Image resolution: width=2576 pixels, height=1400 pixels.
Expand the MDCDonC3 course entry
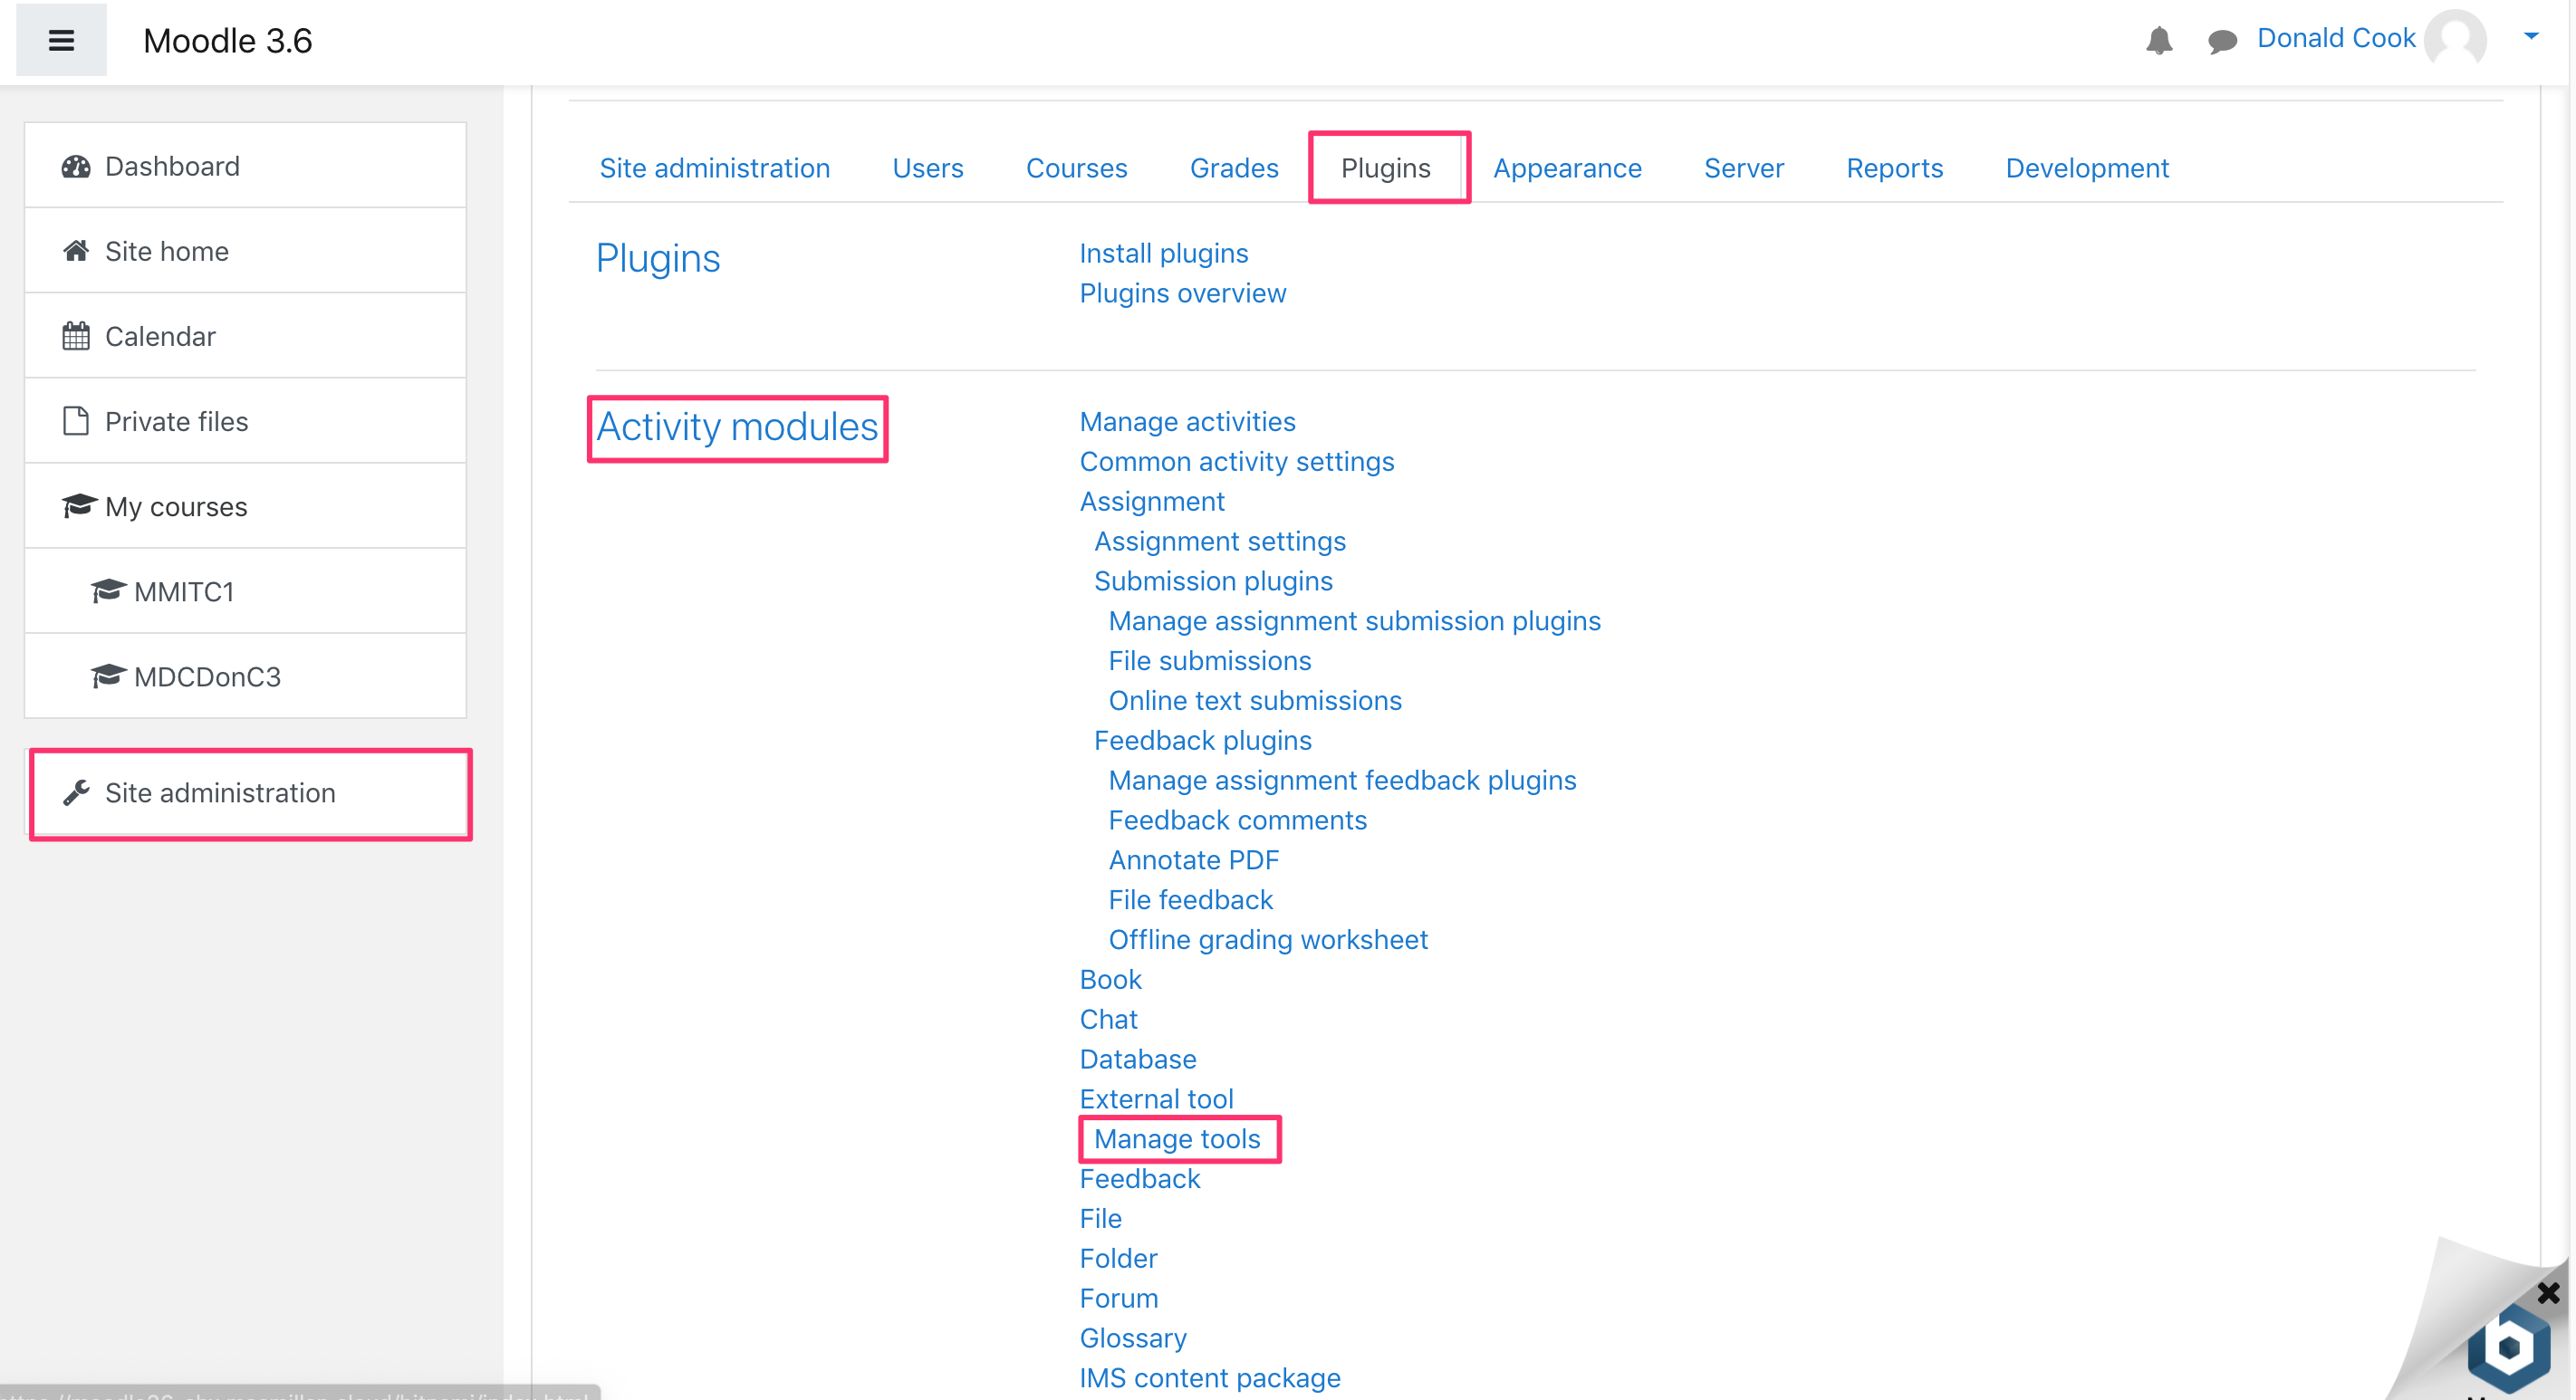(x=207, y=676)
